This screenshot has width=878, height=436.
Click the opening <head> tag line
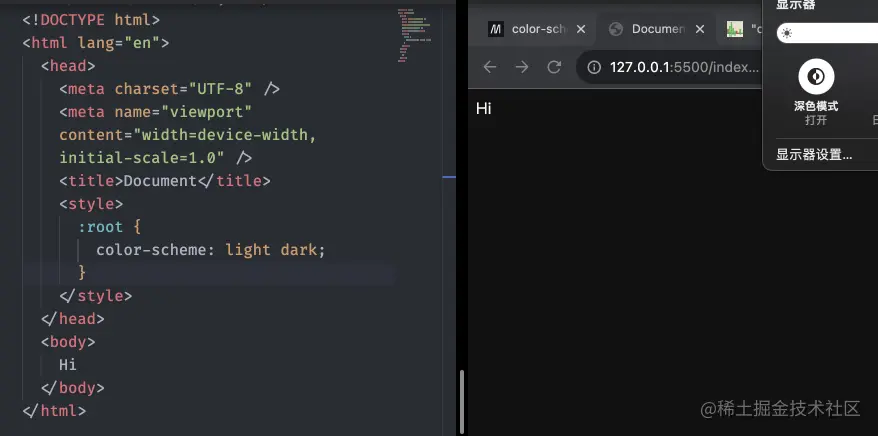click(x=68, y=66)
